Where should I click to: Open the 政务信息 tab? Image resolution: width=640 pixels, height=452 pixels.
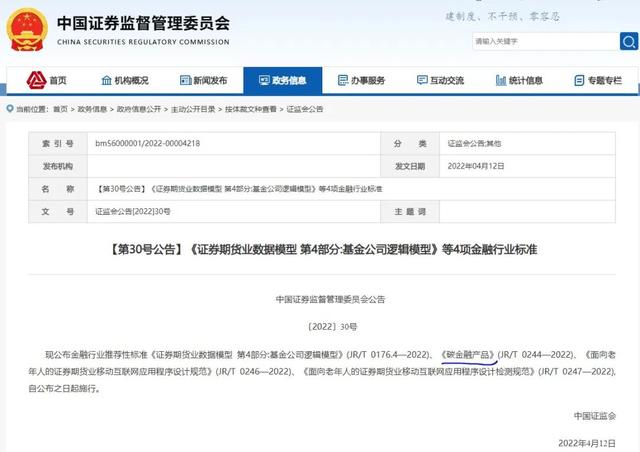pos(283,80)
